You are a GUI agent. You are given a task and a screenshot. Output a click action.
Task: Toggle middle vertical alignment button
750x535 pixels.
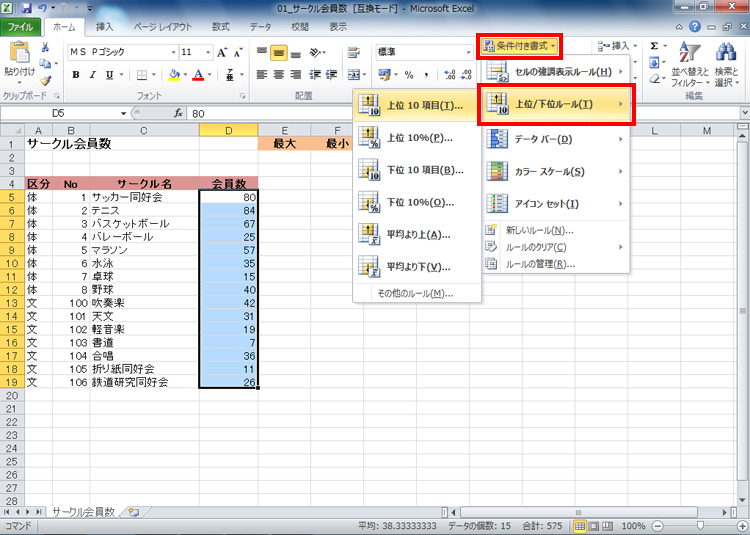click(x=279, y=52)
